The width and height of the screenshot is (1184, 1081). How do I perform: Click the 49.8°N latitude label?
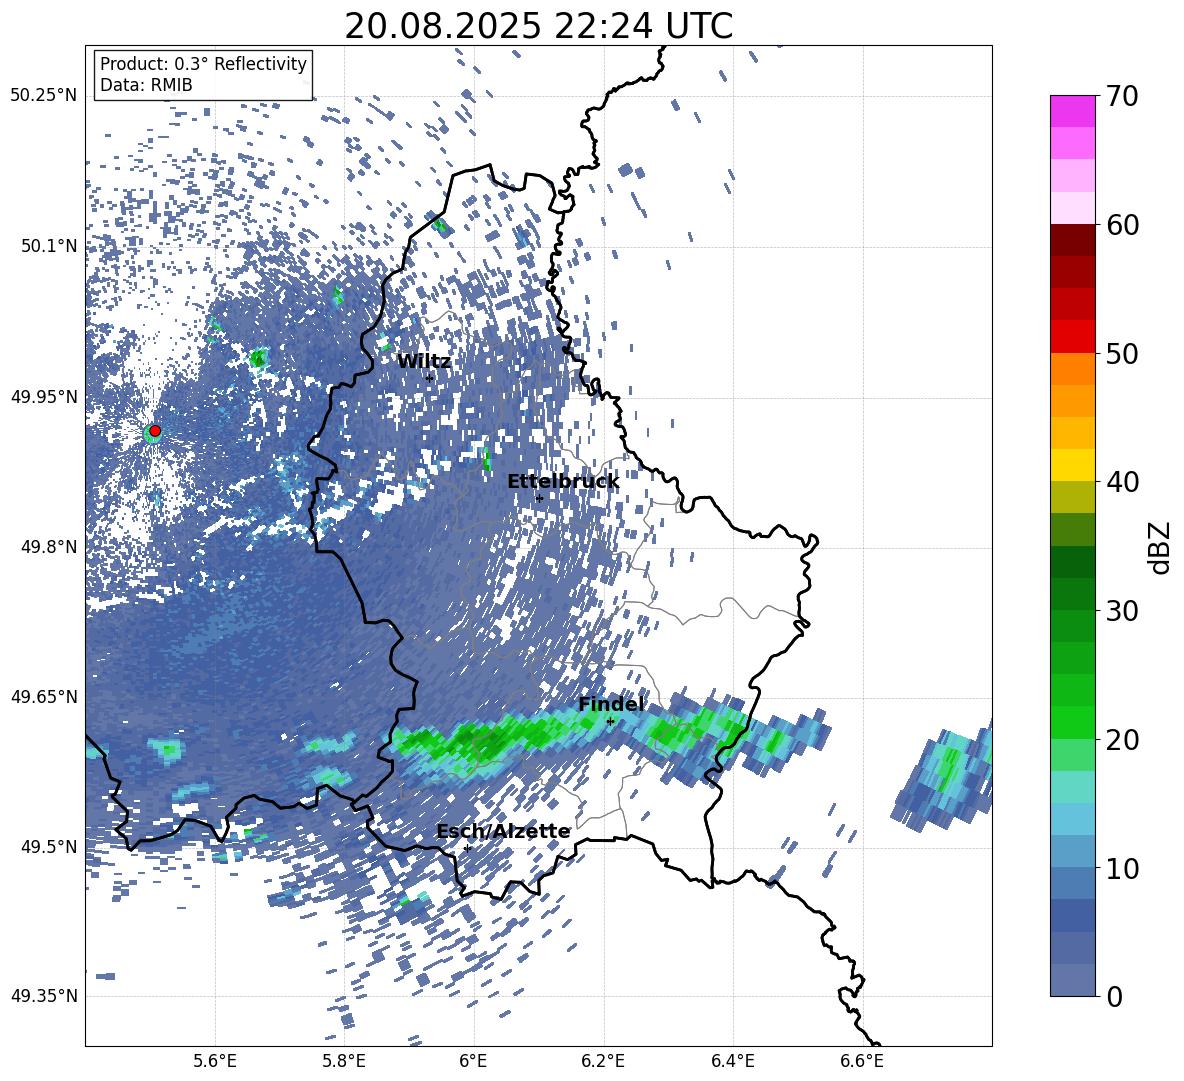click(48, 547)
